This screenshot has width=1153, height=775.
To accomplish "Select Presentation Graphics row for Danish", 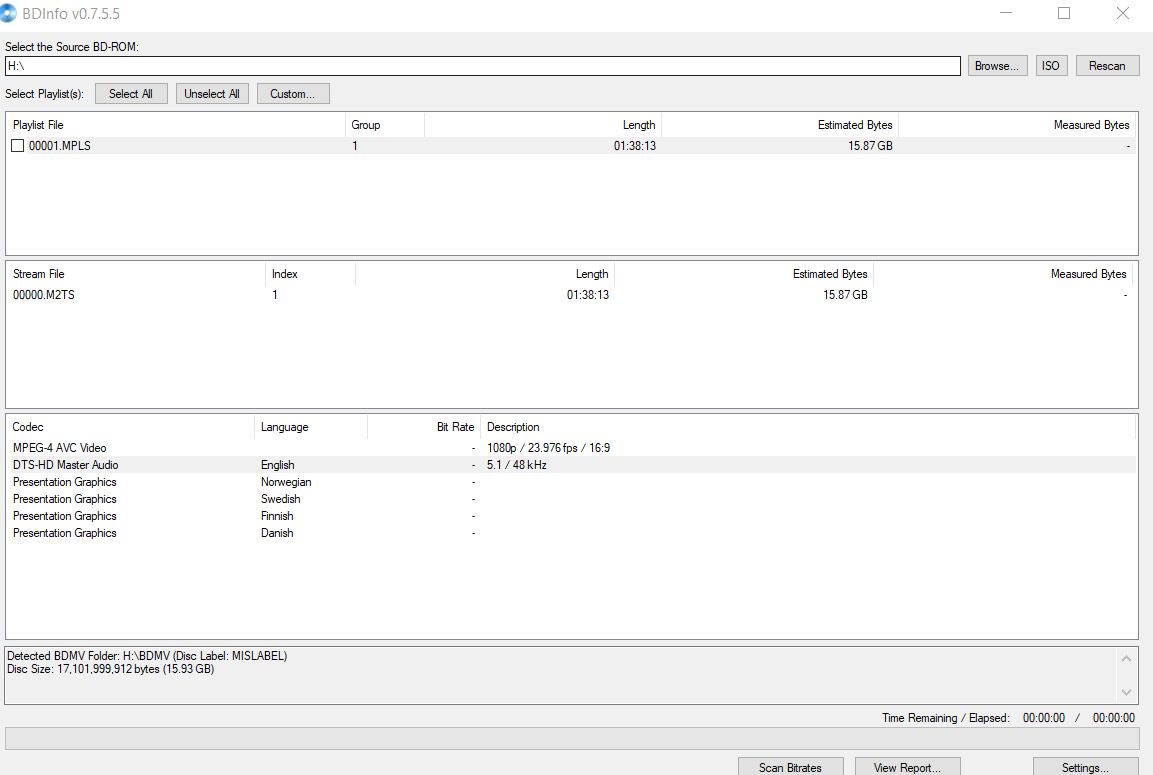I will pos(571,532).
